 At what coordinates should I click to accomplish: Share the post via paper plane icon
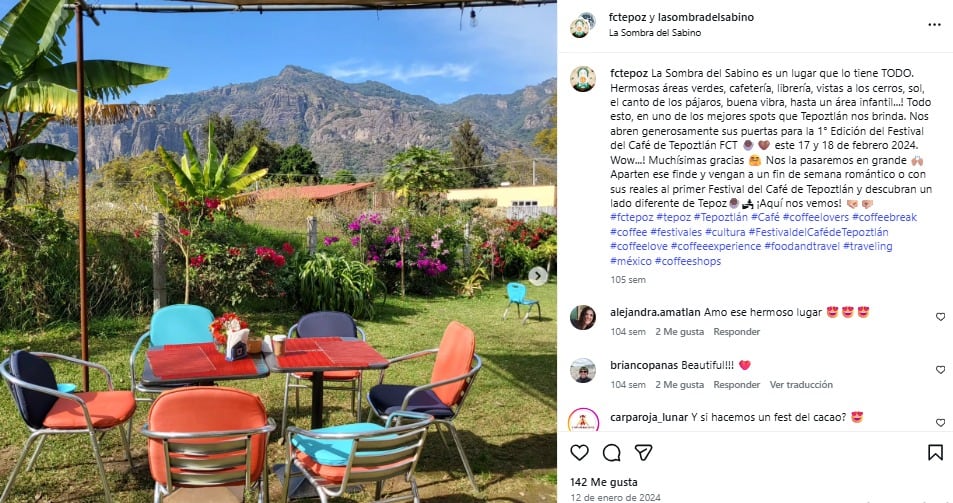click(644, 453)
